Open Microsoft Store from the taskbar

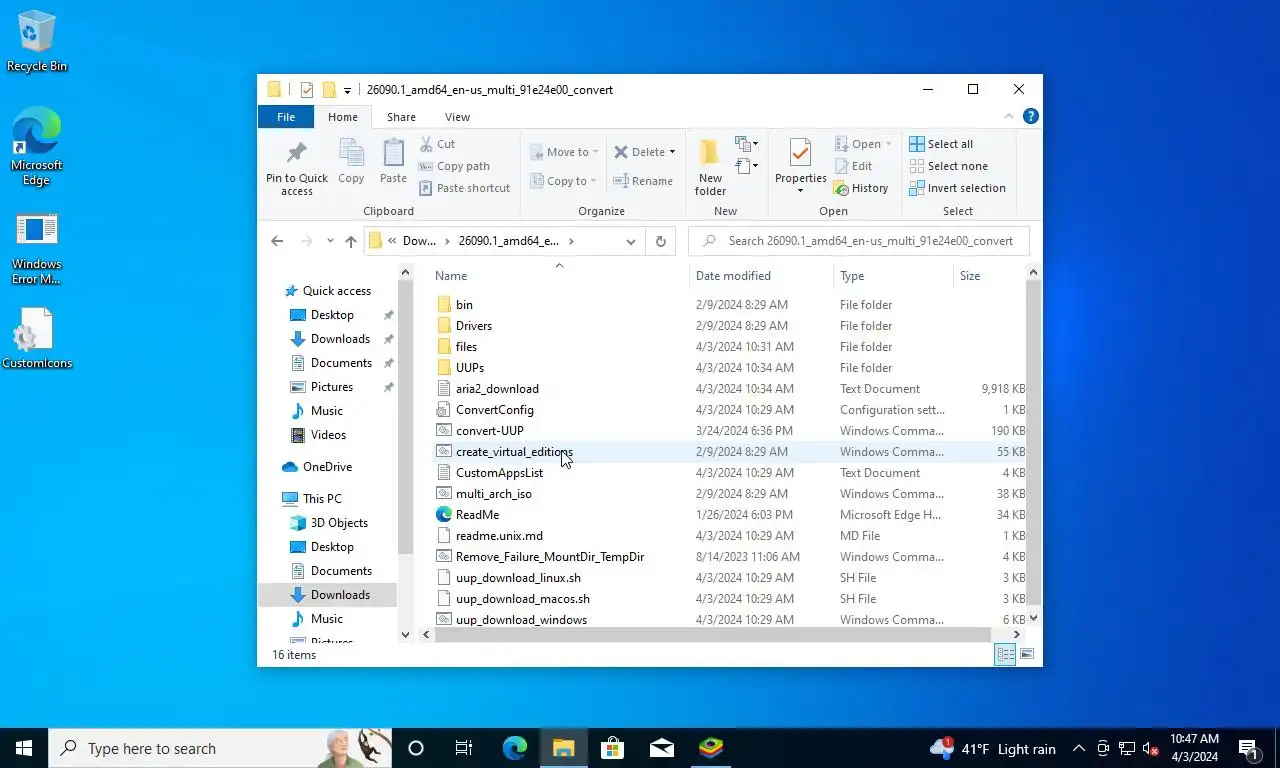[x=612, y=748]
